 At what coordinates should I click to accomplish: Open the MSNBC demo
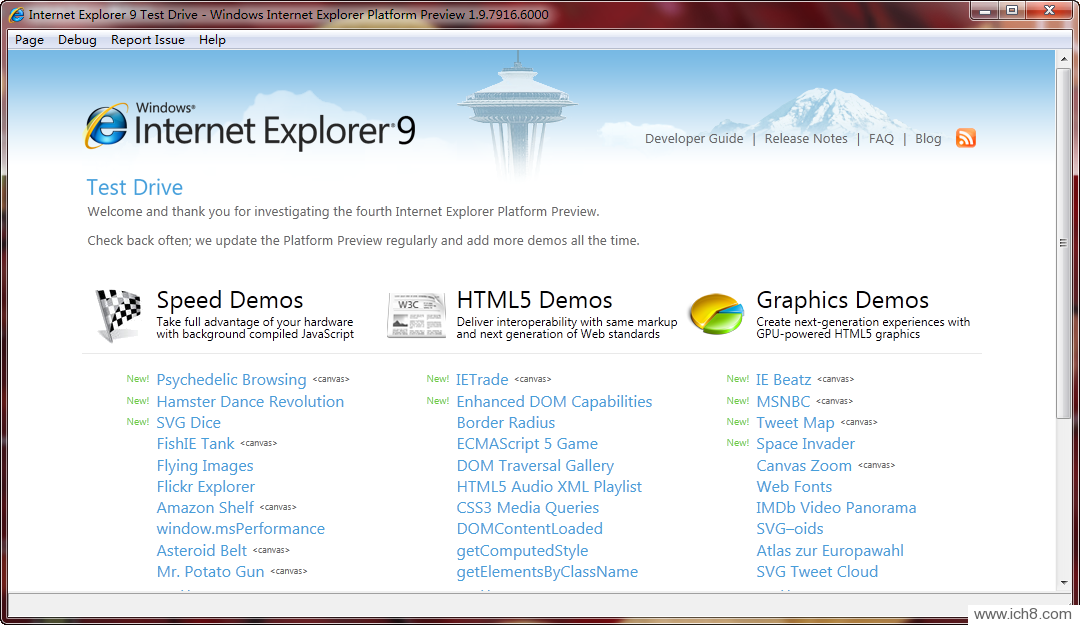783,402
